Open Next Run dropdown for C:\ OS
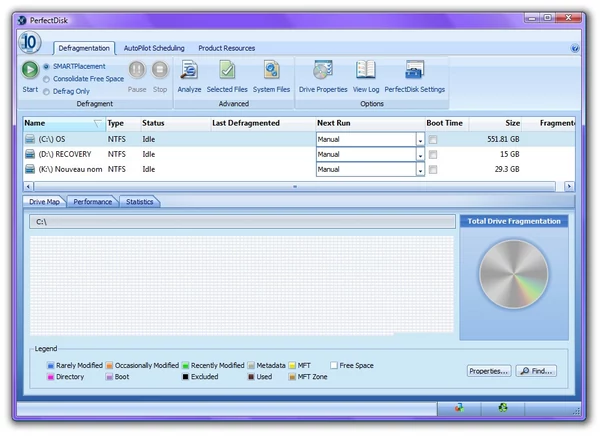Image resolution: width=600 pixels, height=436 pixels. [420, 139]
